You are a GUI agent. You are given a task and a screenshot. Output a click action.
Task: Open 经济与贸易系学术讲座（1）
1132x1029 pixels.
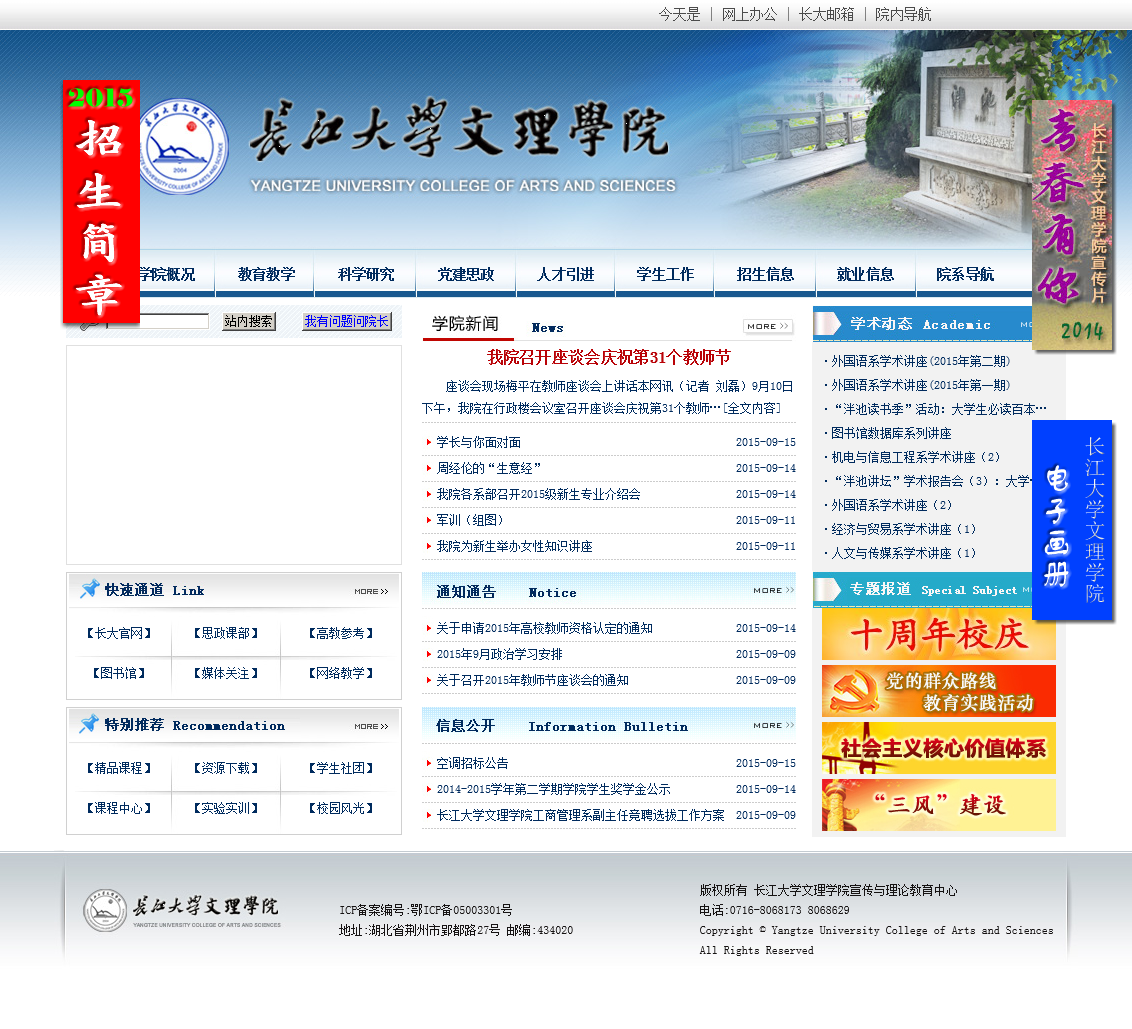click(903, 529)
